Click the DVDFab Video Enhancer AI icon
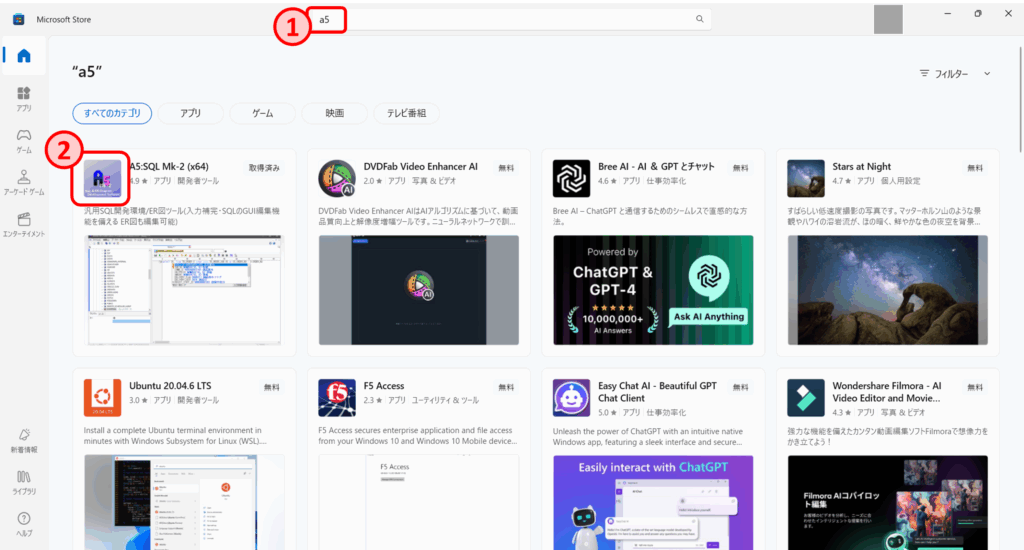1024x550 pixels. click(337, 178)
